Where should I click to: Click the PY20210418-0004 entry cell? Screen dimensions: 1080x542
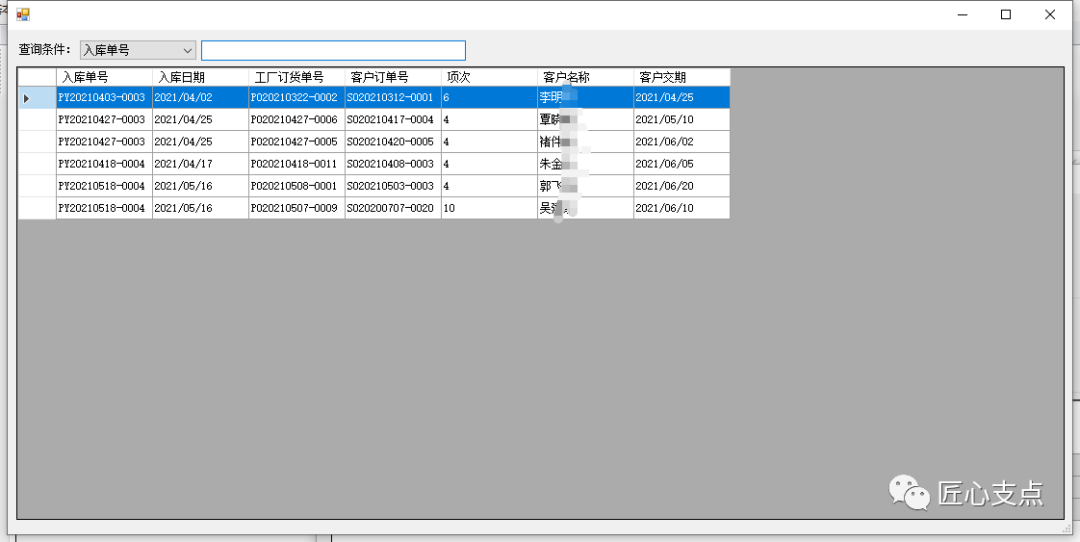104,164
